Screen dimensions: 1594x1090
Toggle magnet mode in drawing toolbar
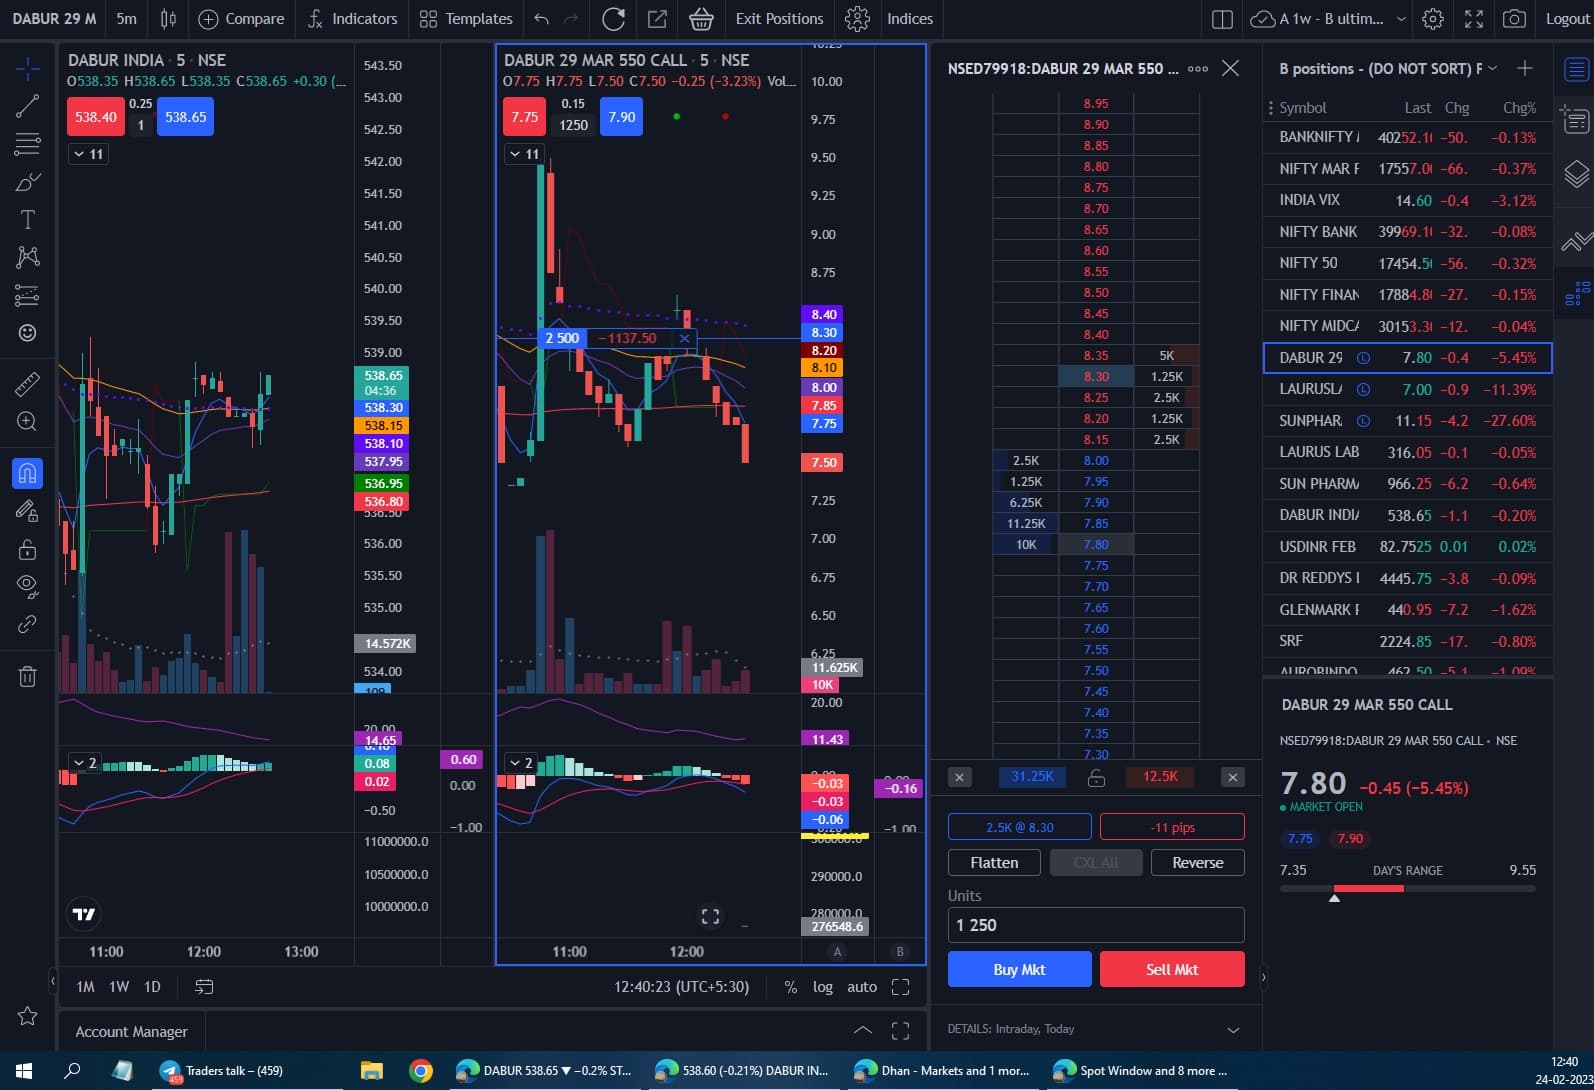coord(27,473)
